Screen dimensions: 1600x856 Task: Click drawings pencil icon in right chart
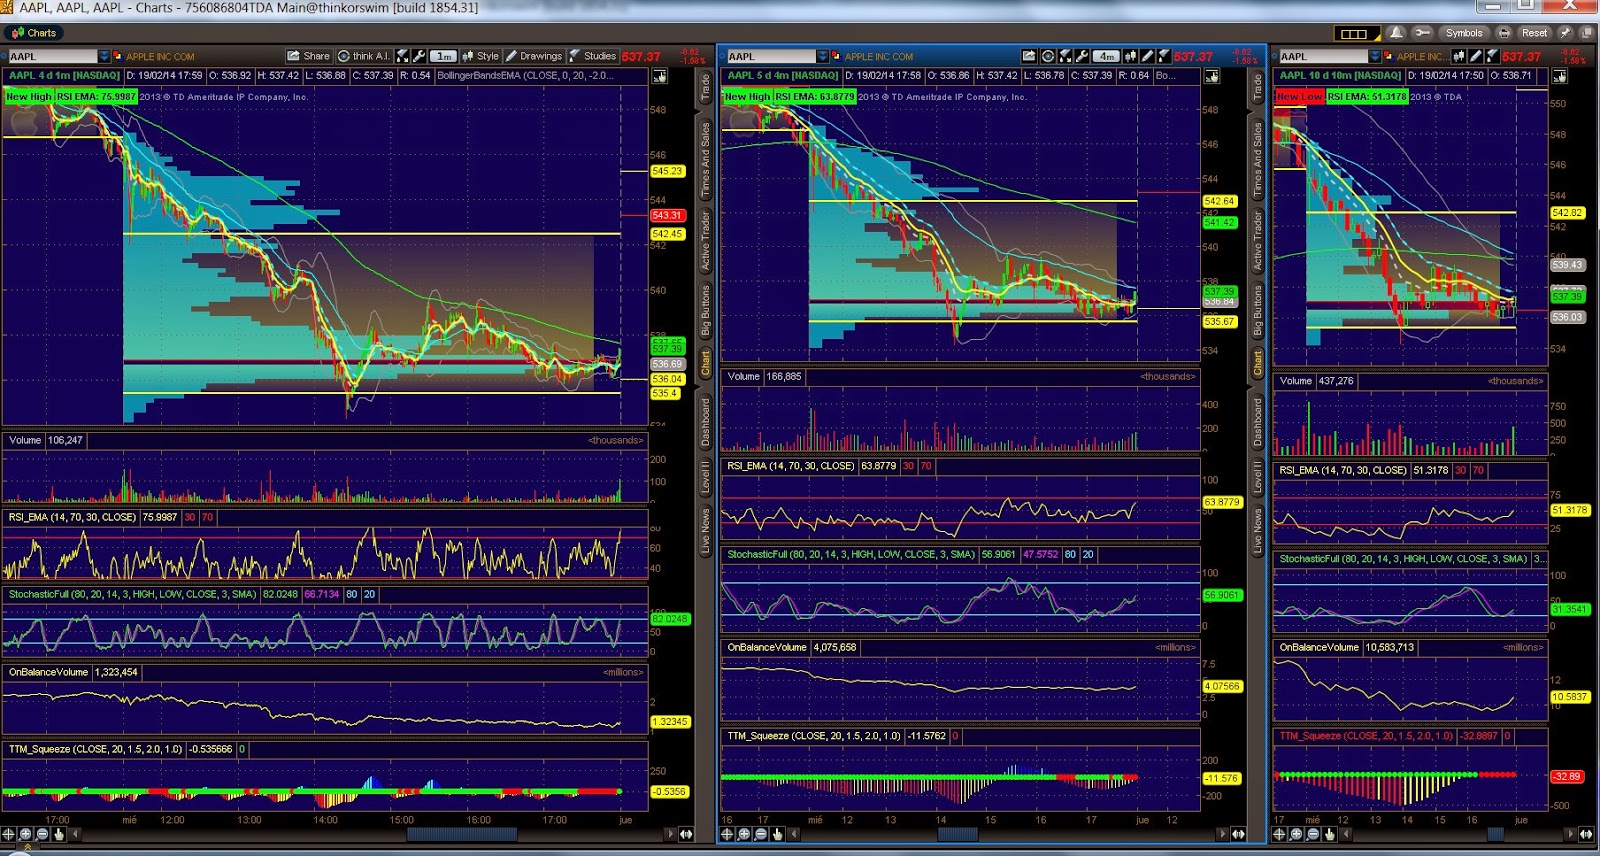click(x=1475, y=56)
